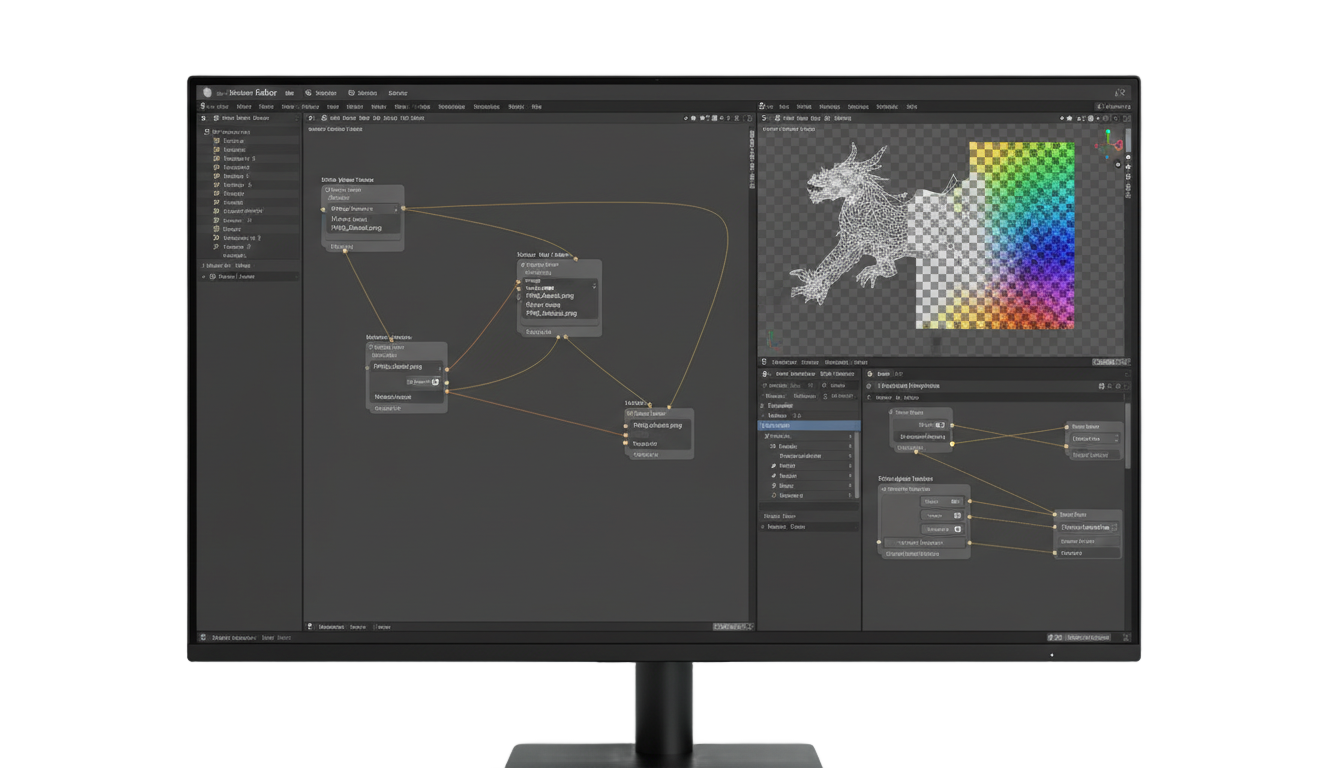1344x768 pixels.
Task: Open the dropdown in the top-left node of the main editor
Action: click(x=363, y=209)
